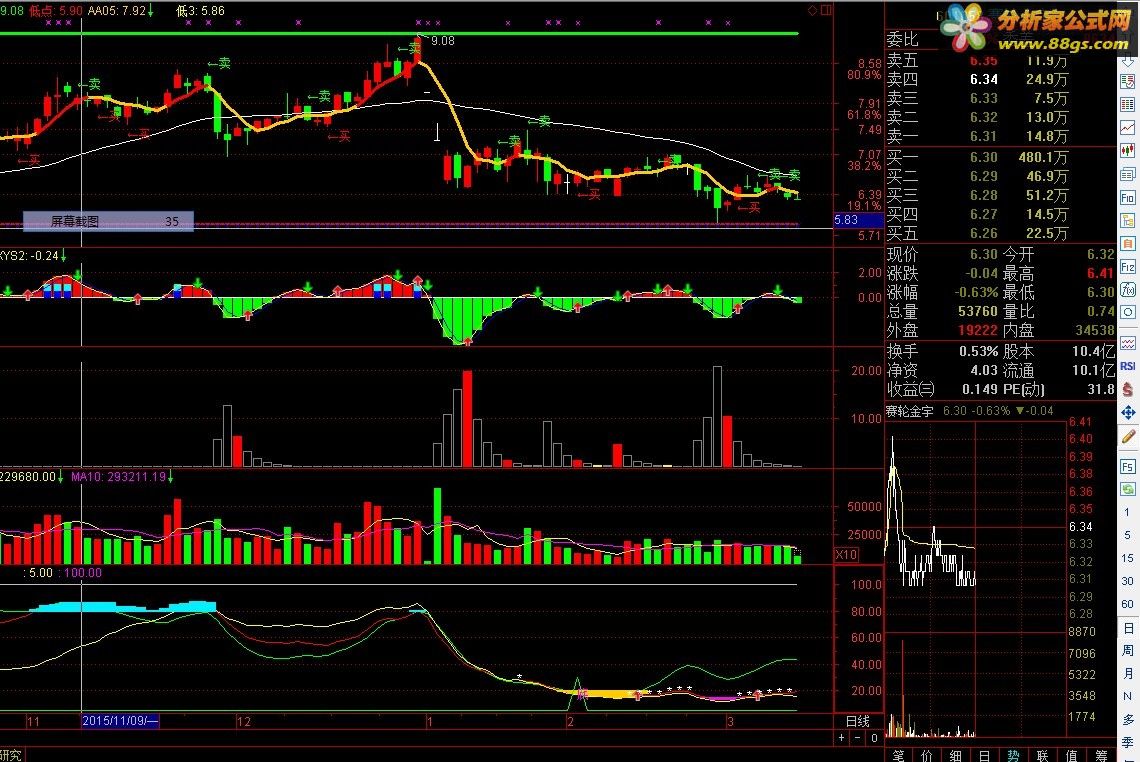Click the red window square icon at chart top-right
This screenshot has height=762, width=1140.
826,10
